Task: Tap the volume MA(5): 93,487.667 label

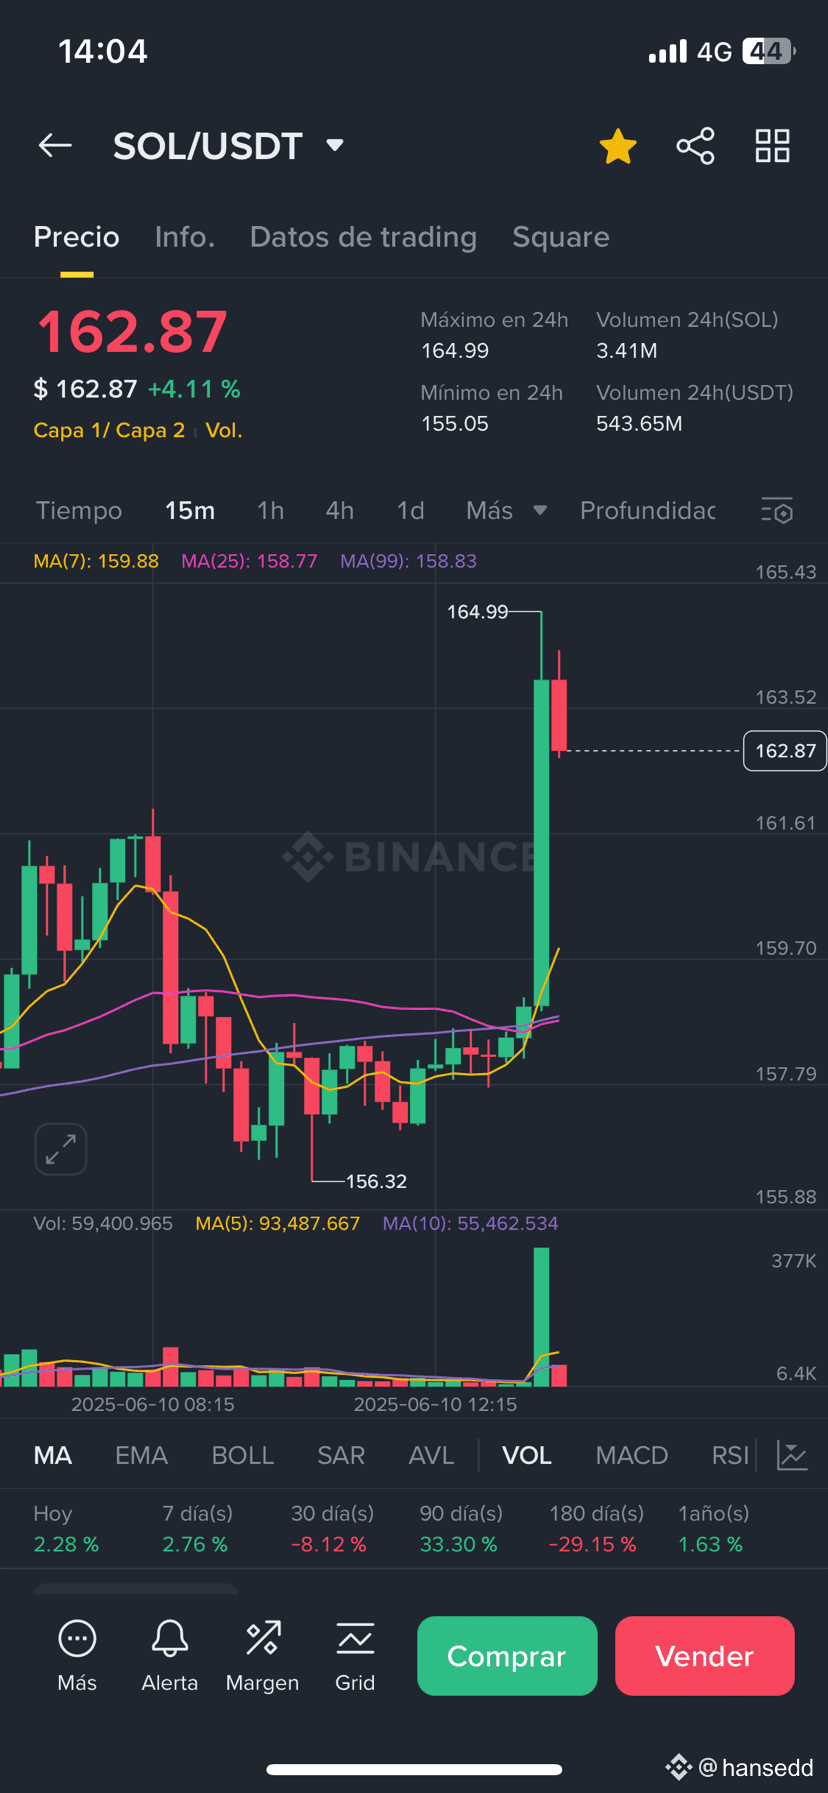Action: (x=278, y=1224)
